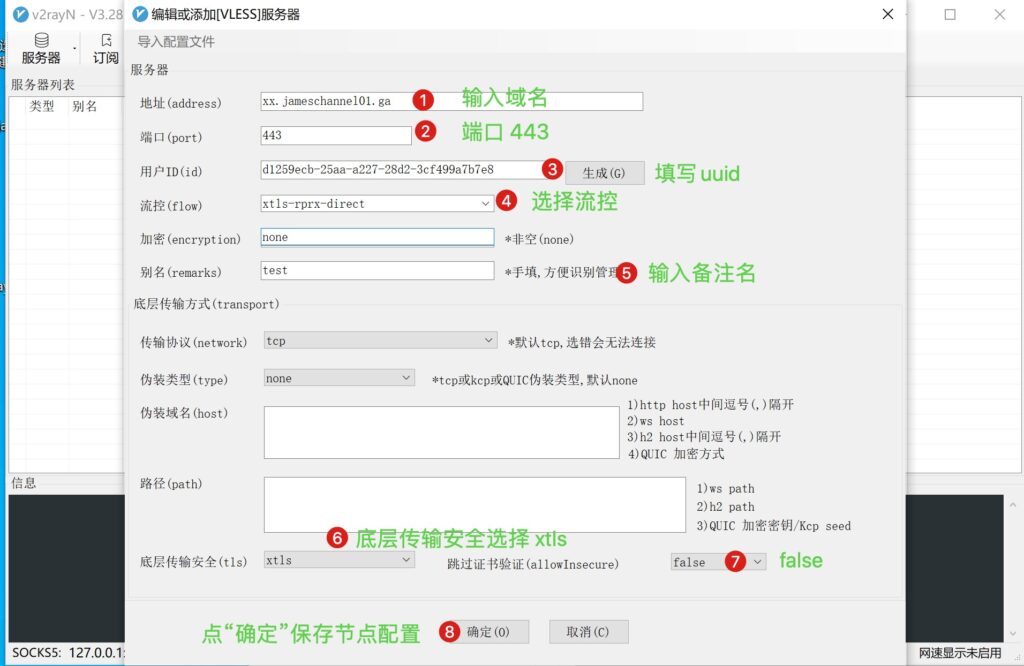Click scroll-up arrow of the 信息 log panel
Viewport: 1024px width, 666px height.
click(1013, 505)
